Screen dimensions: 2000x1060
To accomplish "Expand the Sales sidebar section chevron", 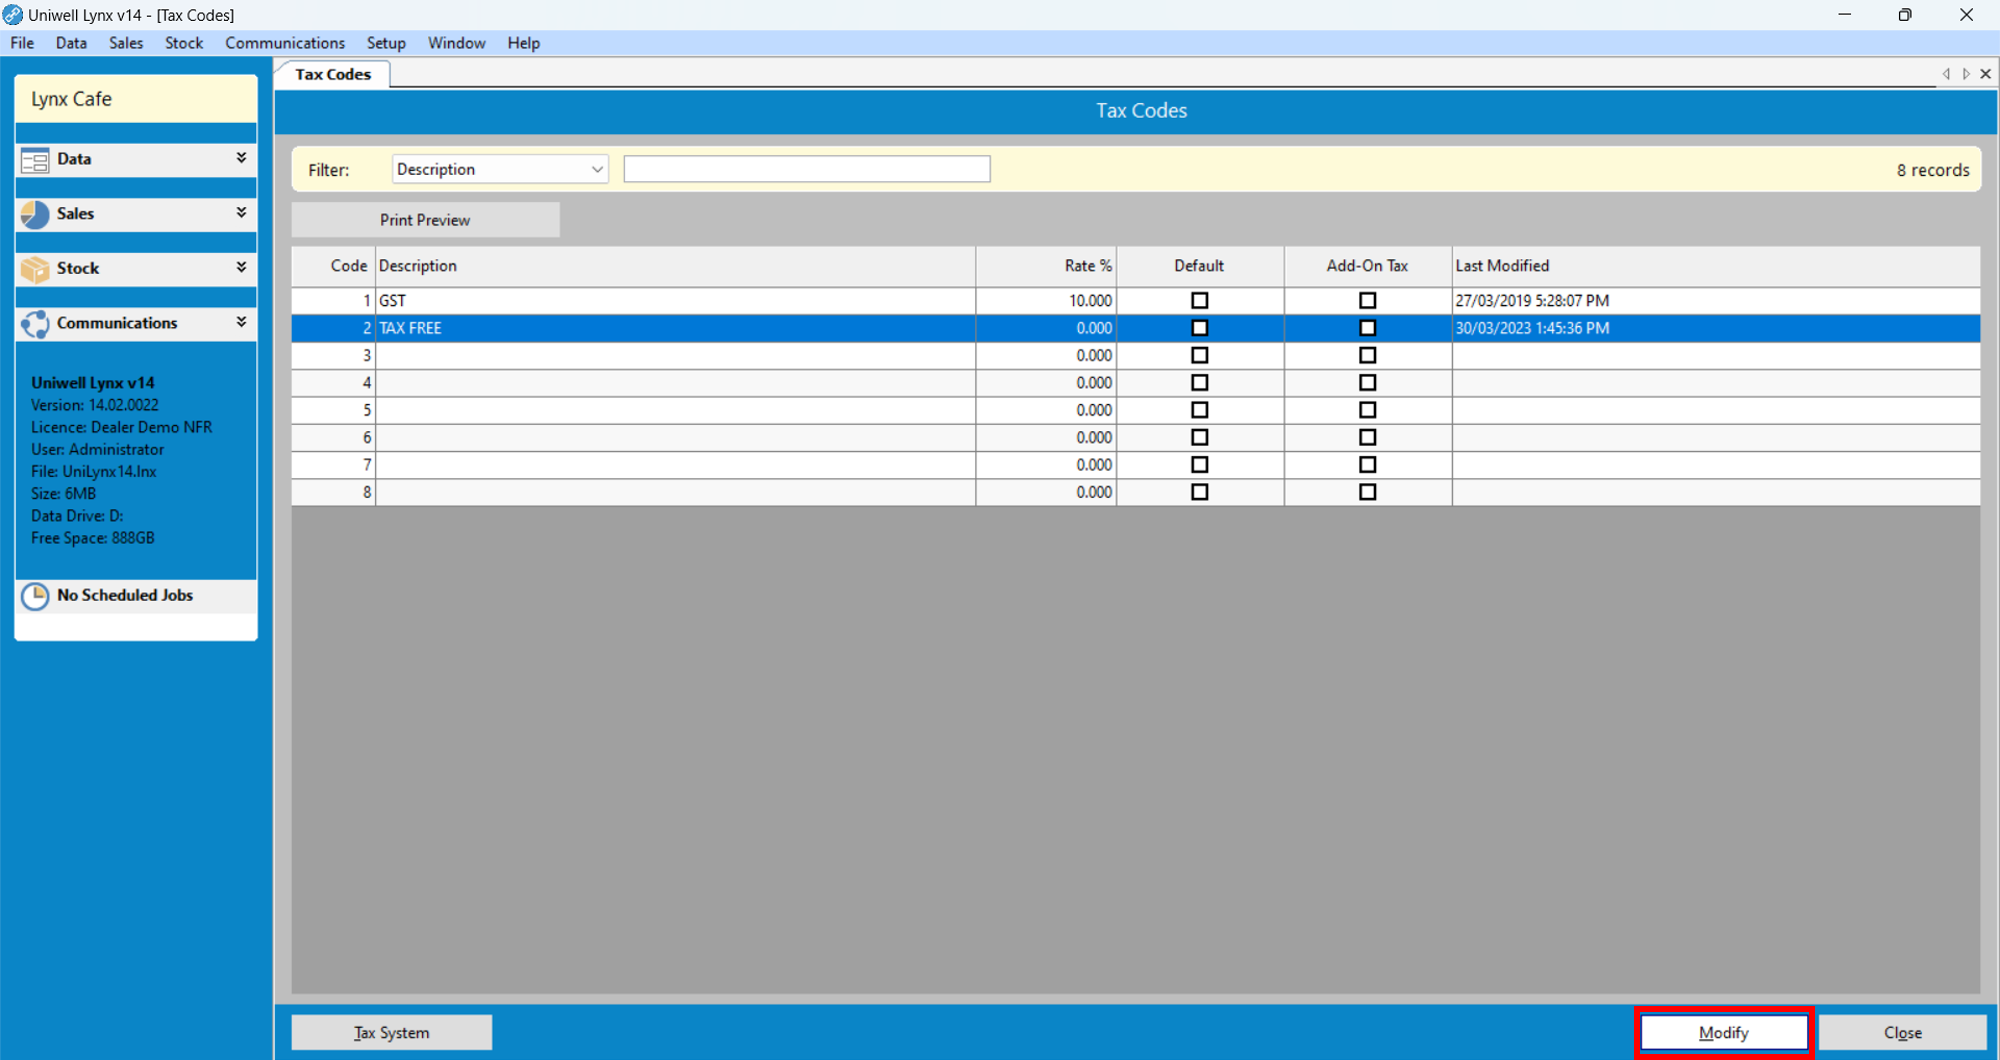I will coord(241,213).
